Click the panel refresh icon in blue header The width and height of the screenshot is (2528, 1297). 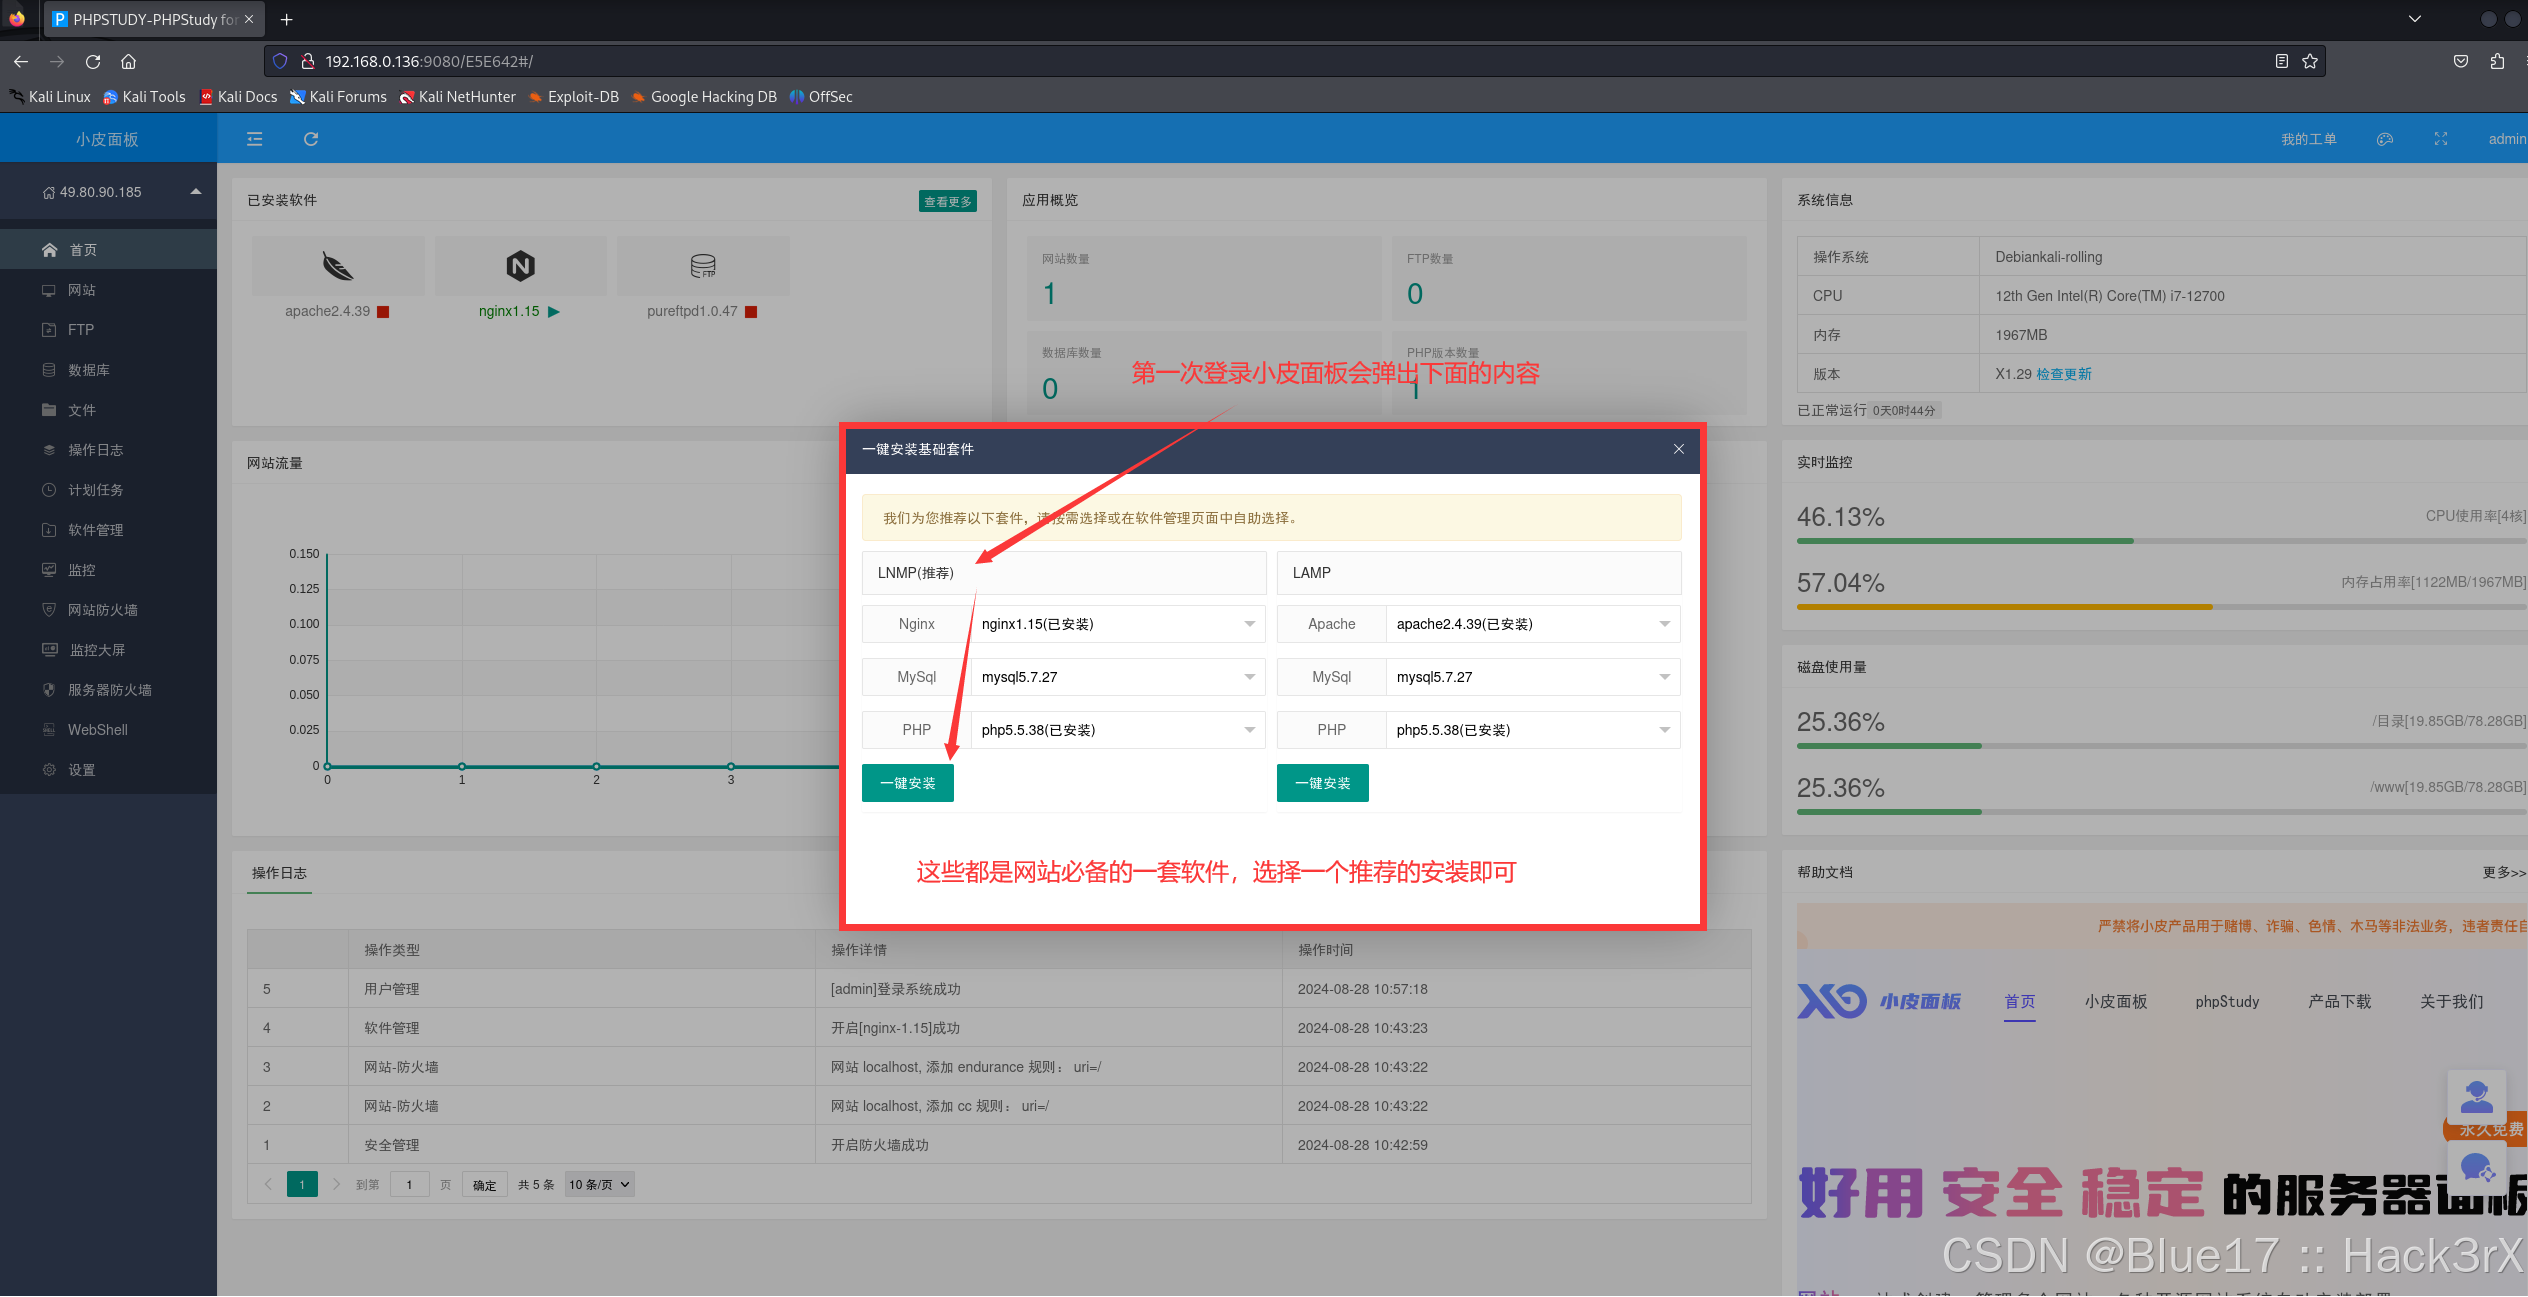[311, 139]
